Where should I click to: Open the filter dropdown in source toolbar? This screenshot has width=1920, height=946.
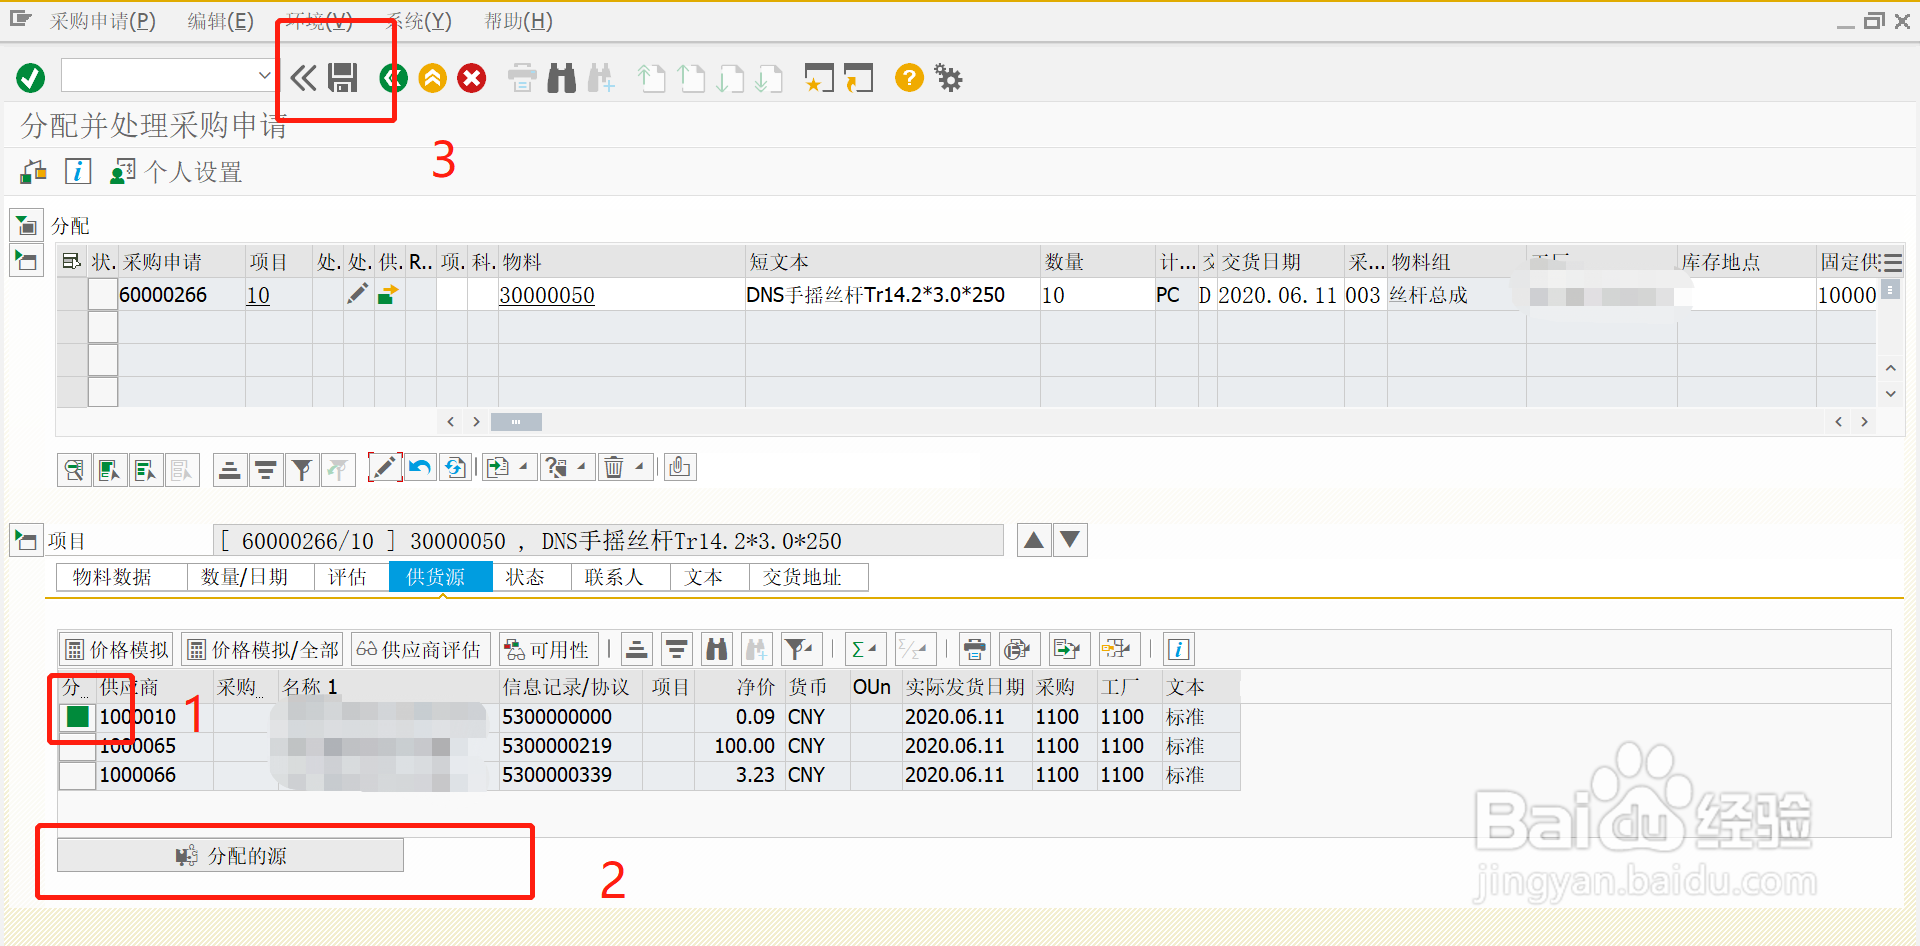801,650
